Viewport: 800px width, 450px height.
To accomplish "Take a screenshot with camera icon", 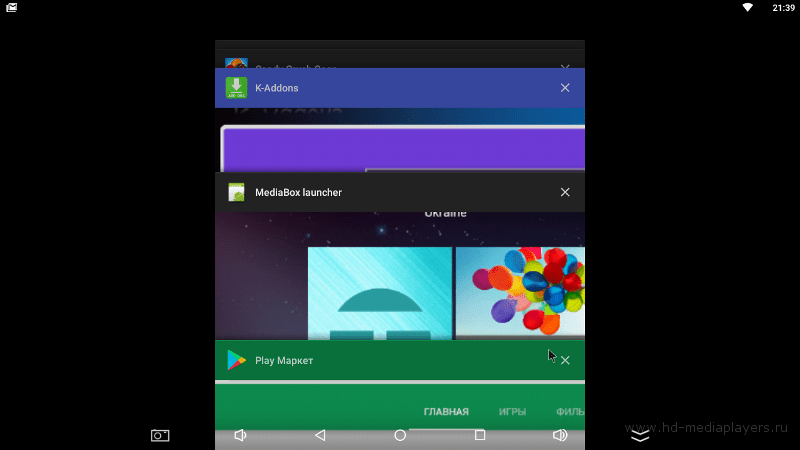I will pos(160,435).
